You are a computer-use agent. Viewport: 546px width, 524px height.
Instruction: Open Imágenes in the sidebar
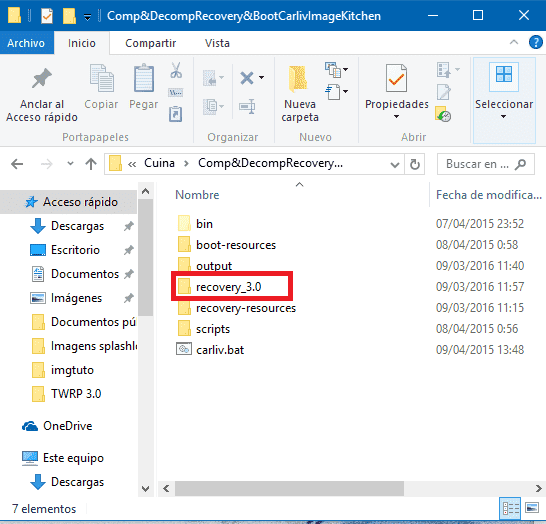coord(76,298)
